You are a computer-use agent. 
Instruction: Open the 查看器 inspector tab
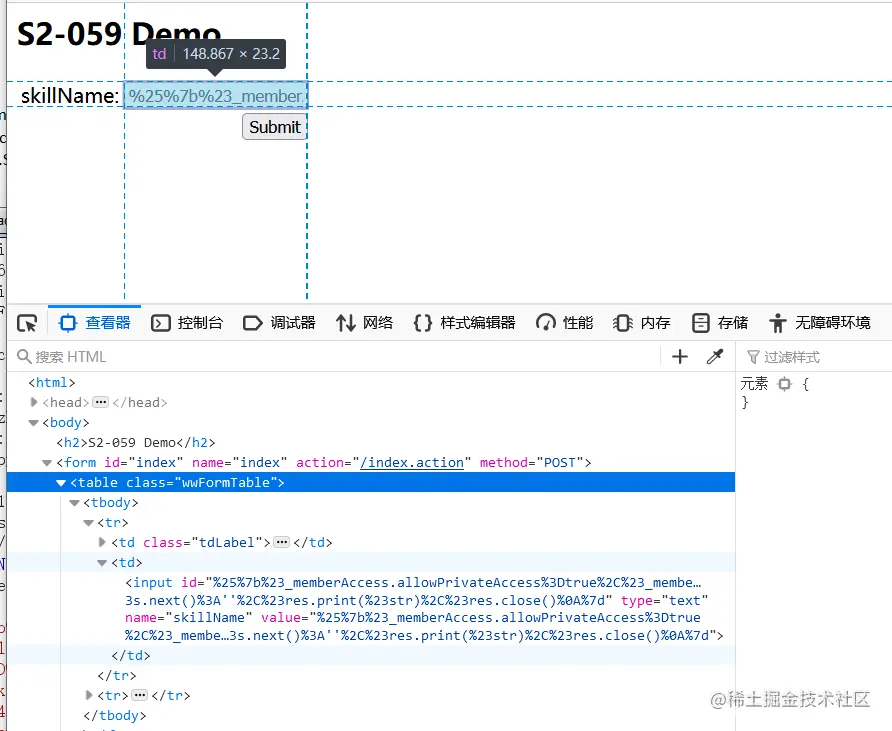click(95, 323)
